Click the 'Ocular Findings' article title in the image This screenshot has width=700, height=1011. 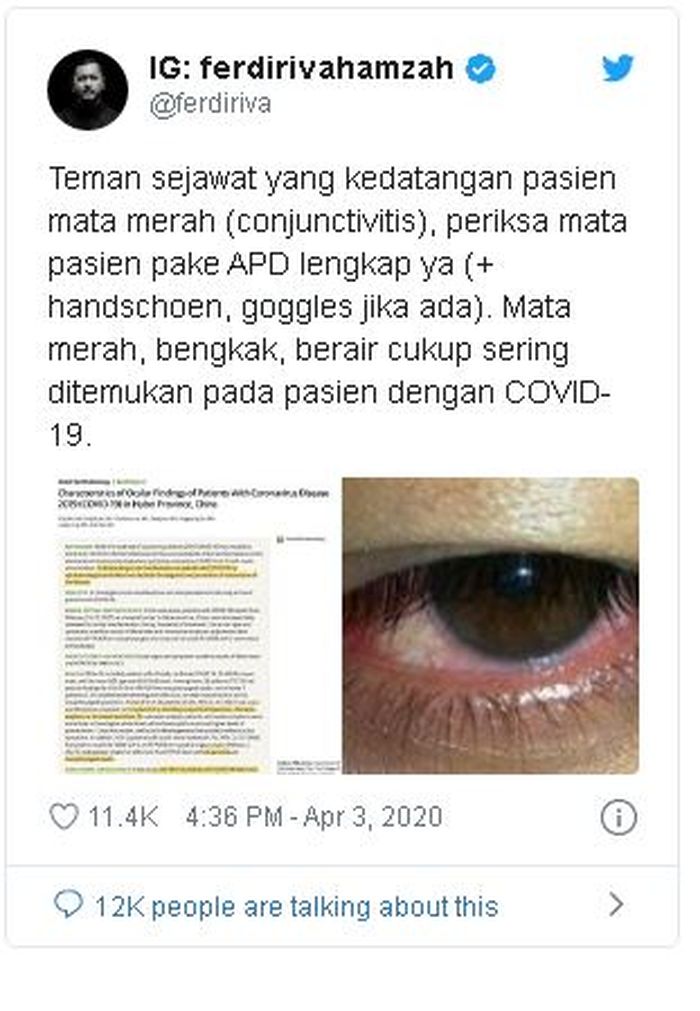tap(193, 498)
